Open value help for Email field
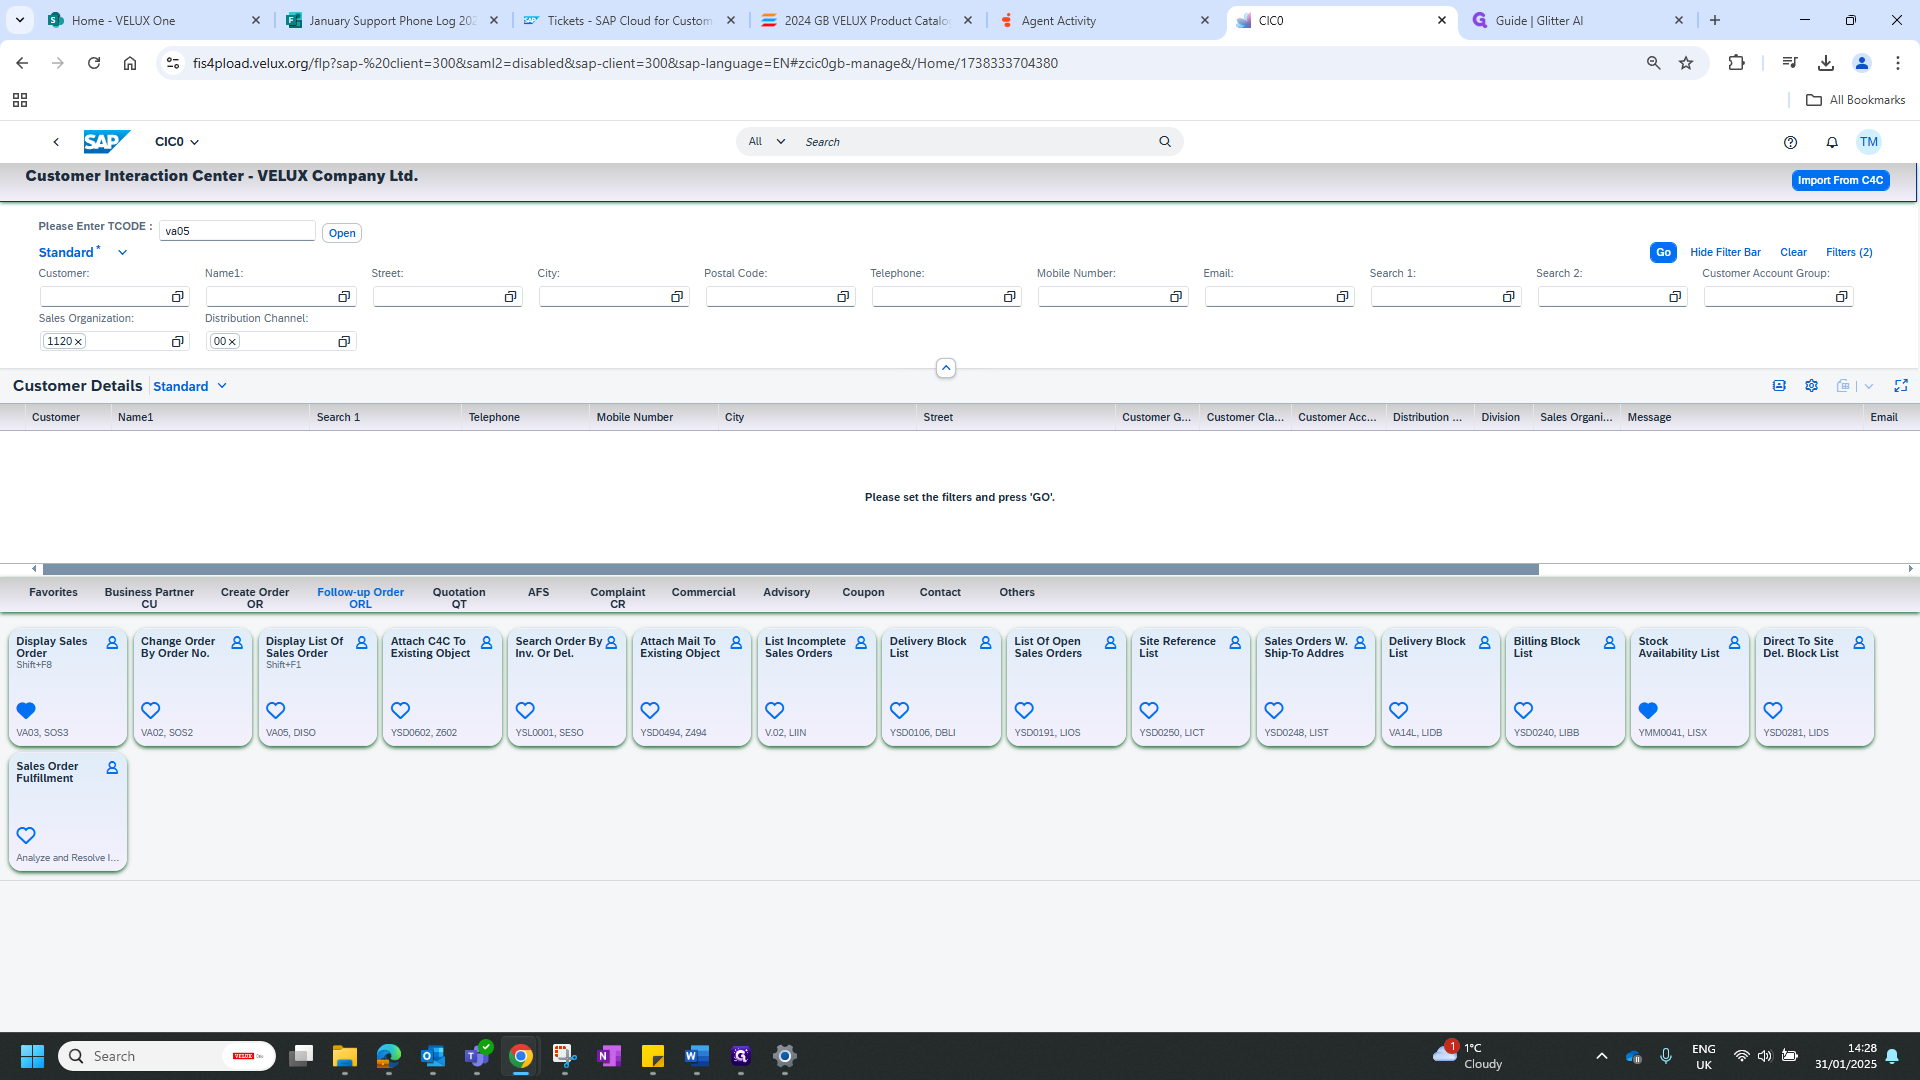This screenshot has height=1080, width=1920. 1342,297
